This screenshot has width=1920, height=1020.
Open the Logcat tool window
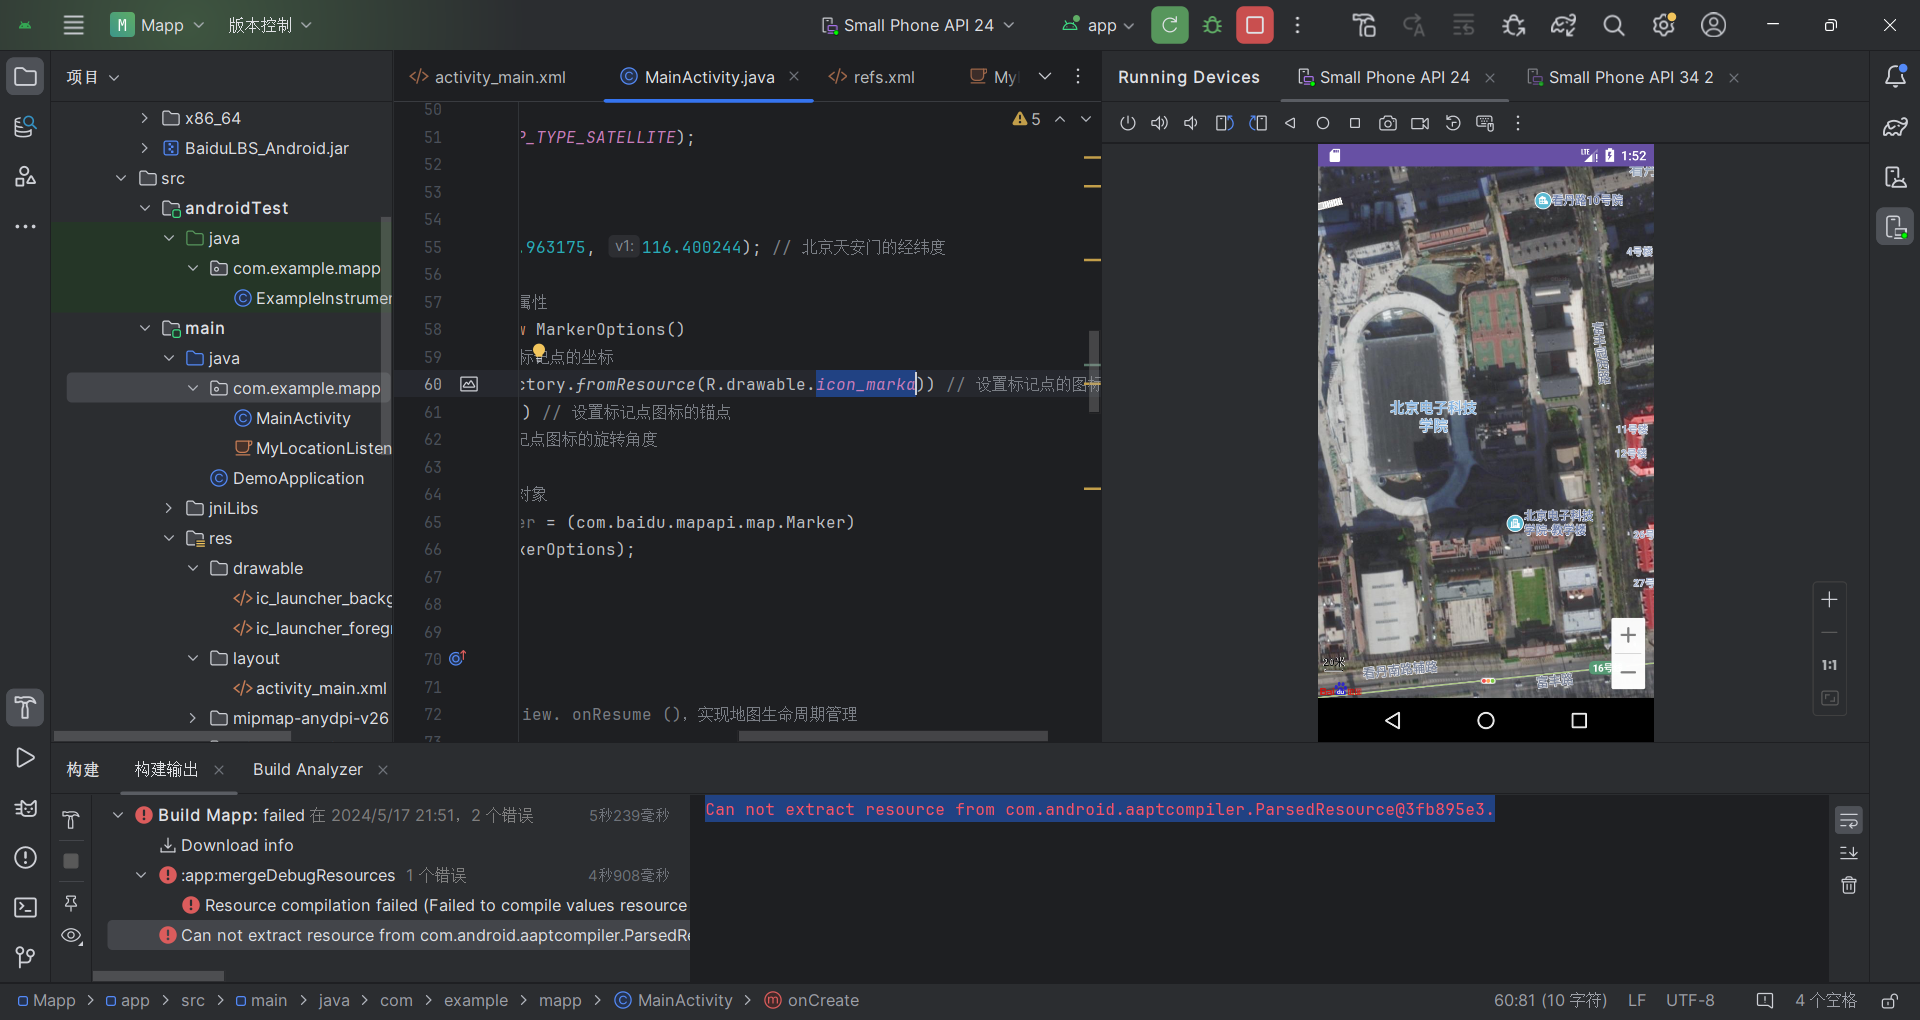25,808
